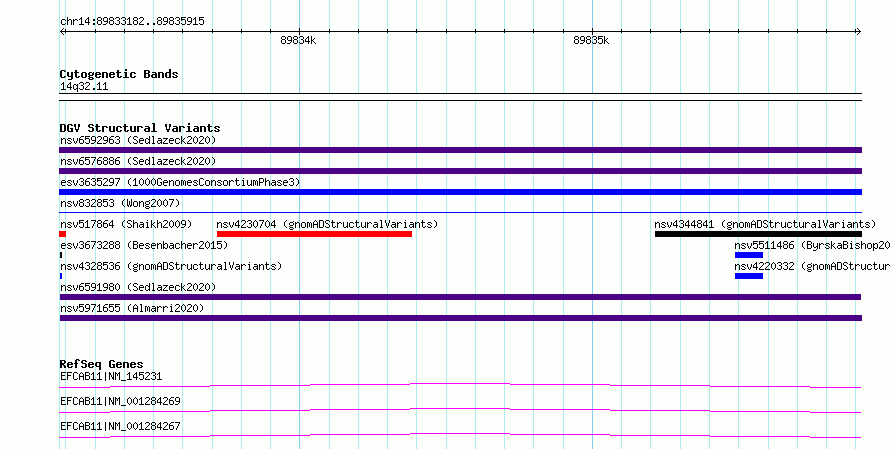The height and width of the screenshot is (449, 890).
Task: Click the nsv5511486 ByrskaBishop label
Action: (812, 245)
